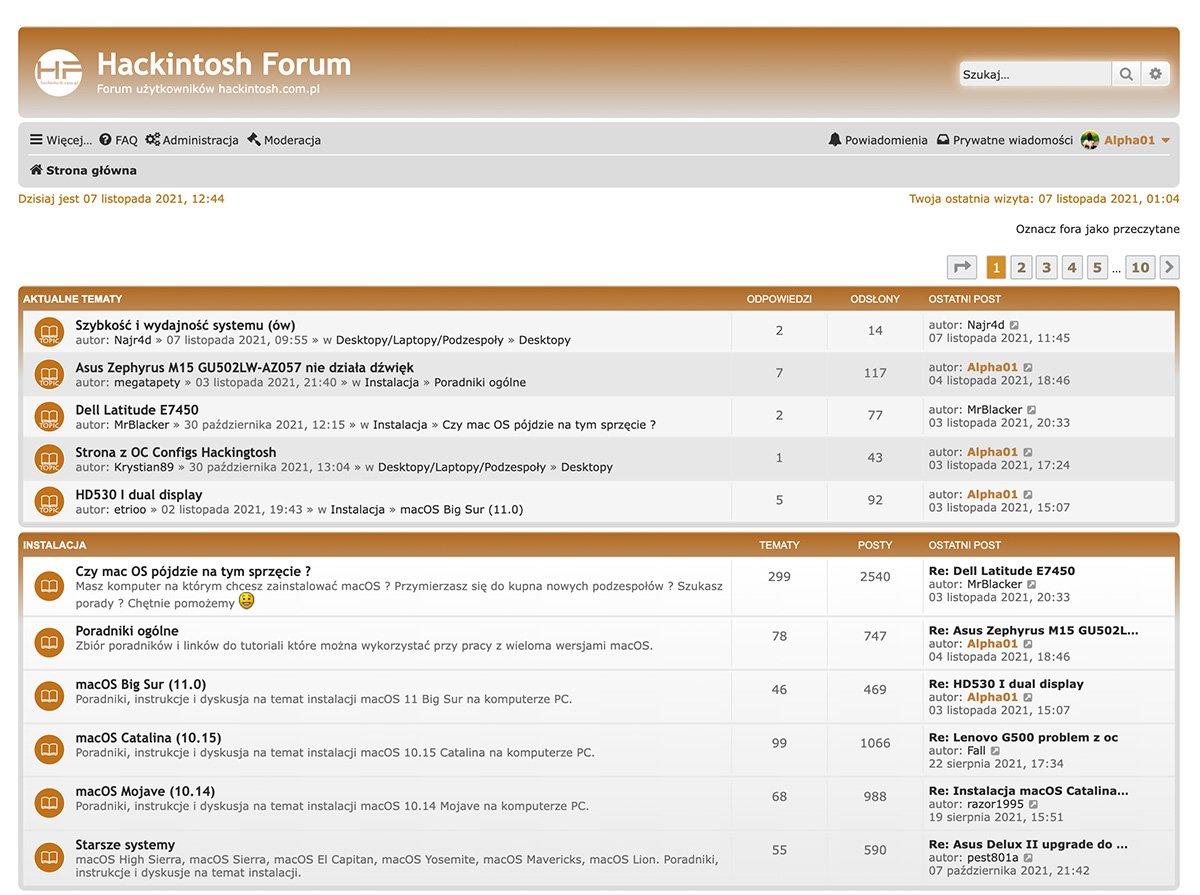Open the Instalacja category header
The image size is (1200, 895).
[x=55, y=545]
